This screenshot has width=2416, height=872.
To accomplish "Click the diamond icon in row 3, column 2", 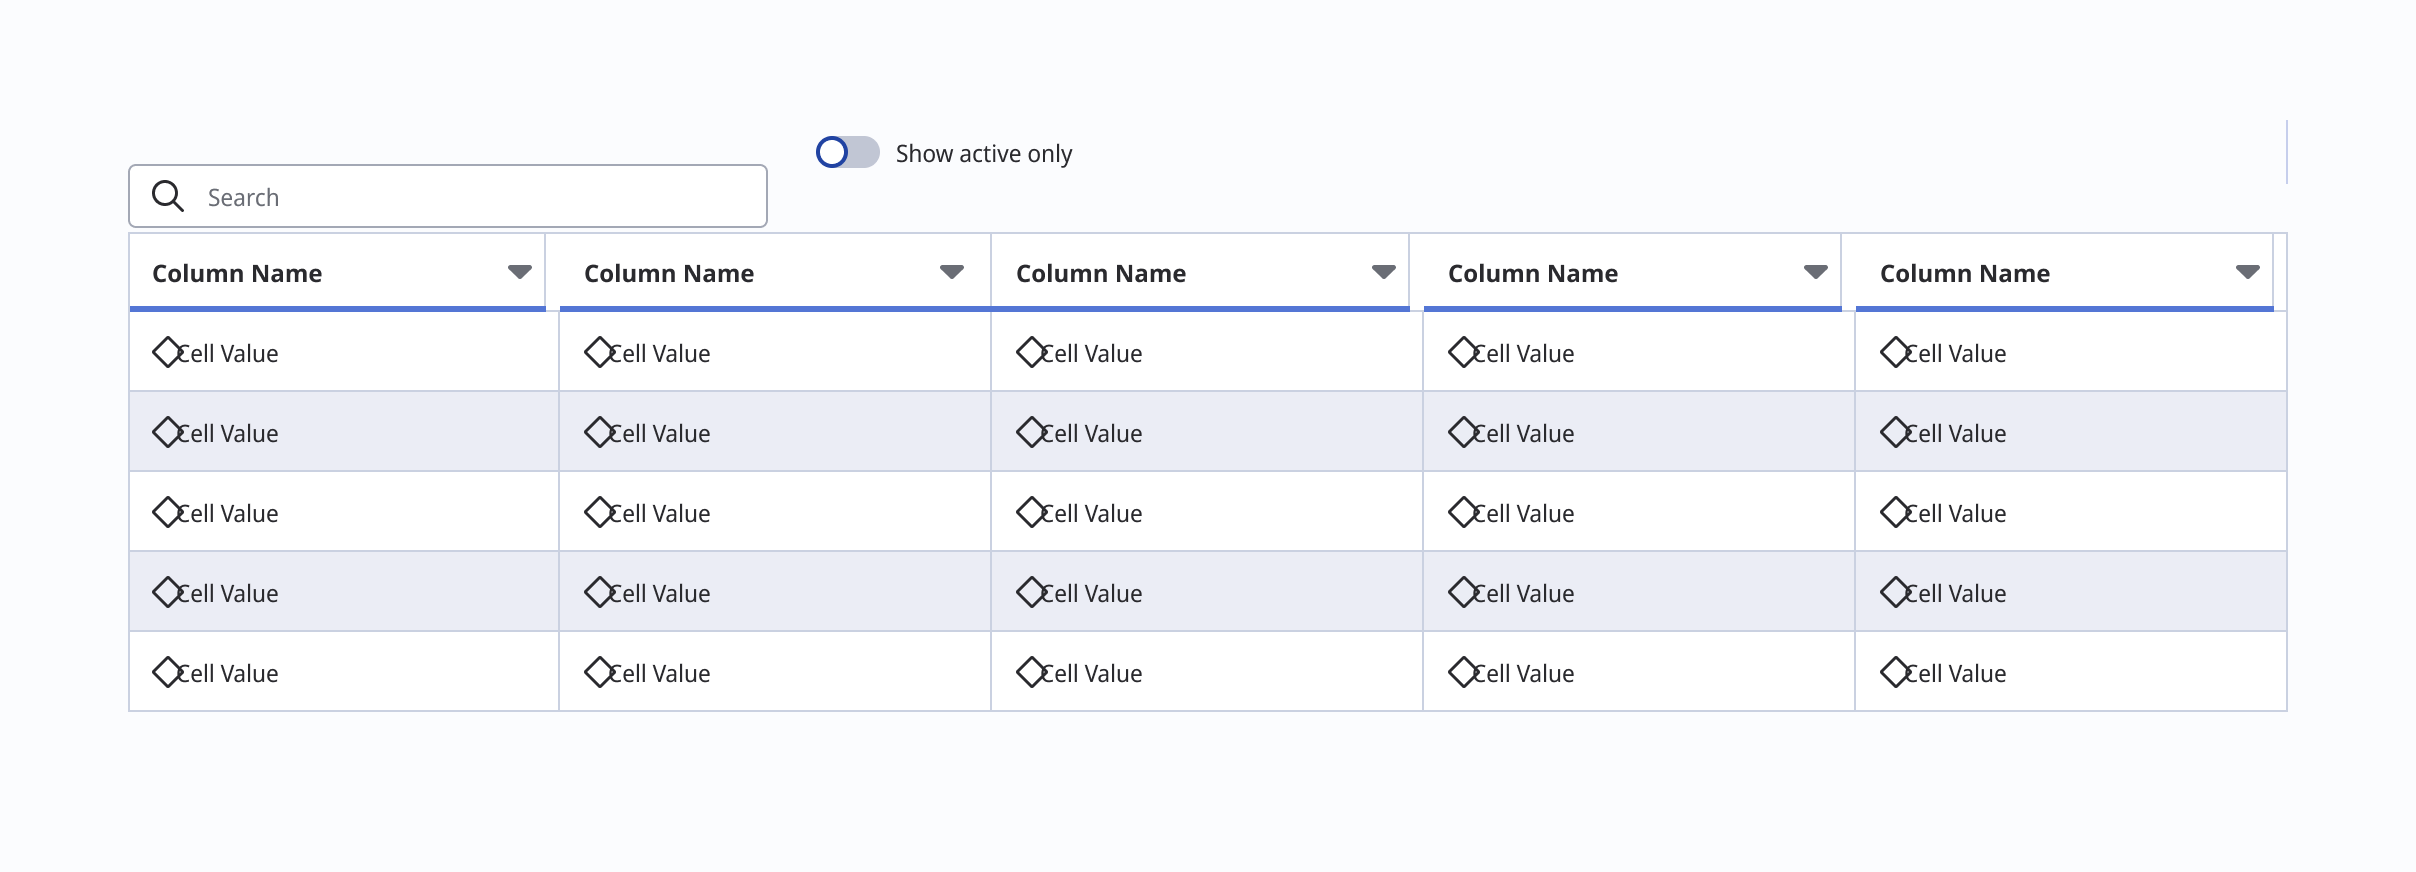I will pyautogui.click(x=600, y=512).
